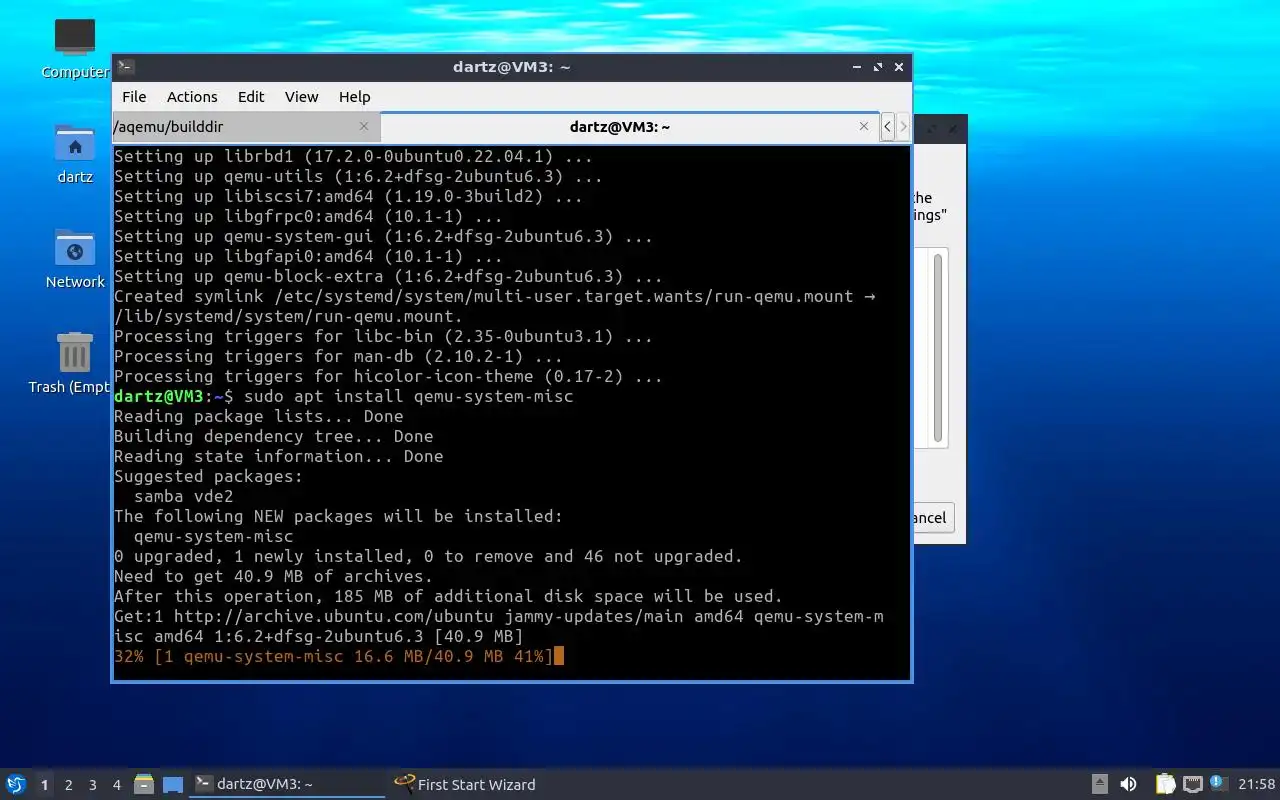This screenshot has width=1280, height=800.
Task: Activate First Start Wizard taskbar entry
Action: pyautogui.click(x=466, y=785)
